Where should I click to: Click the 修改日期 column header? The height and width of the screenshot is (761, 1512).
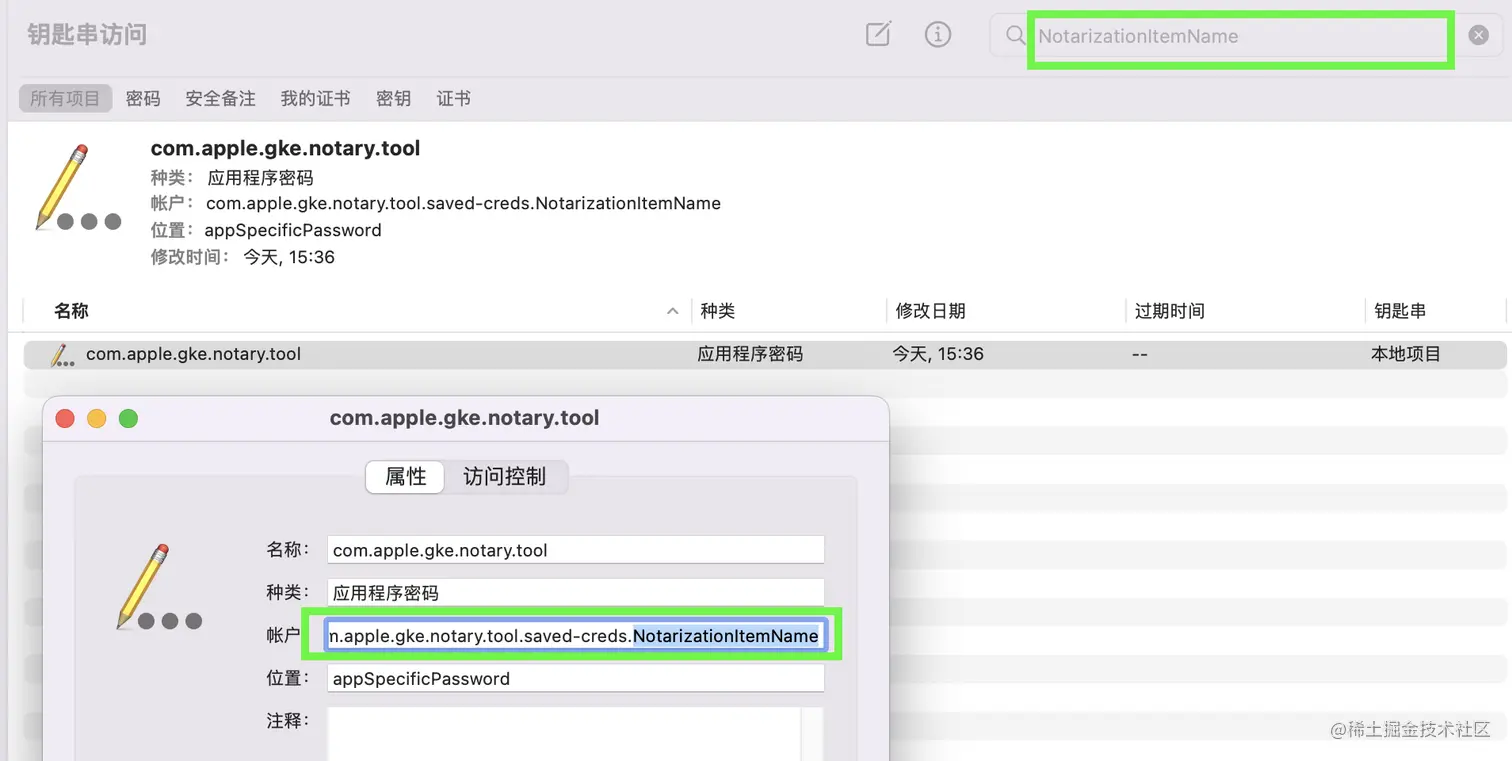point(931,310)
